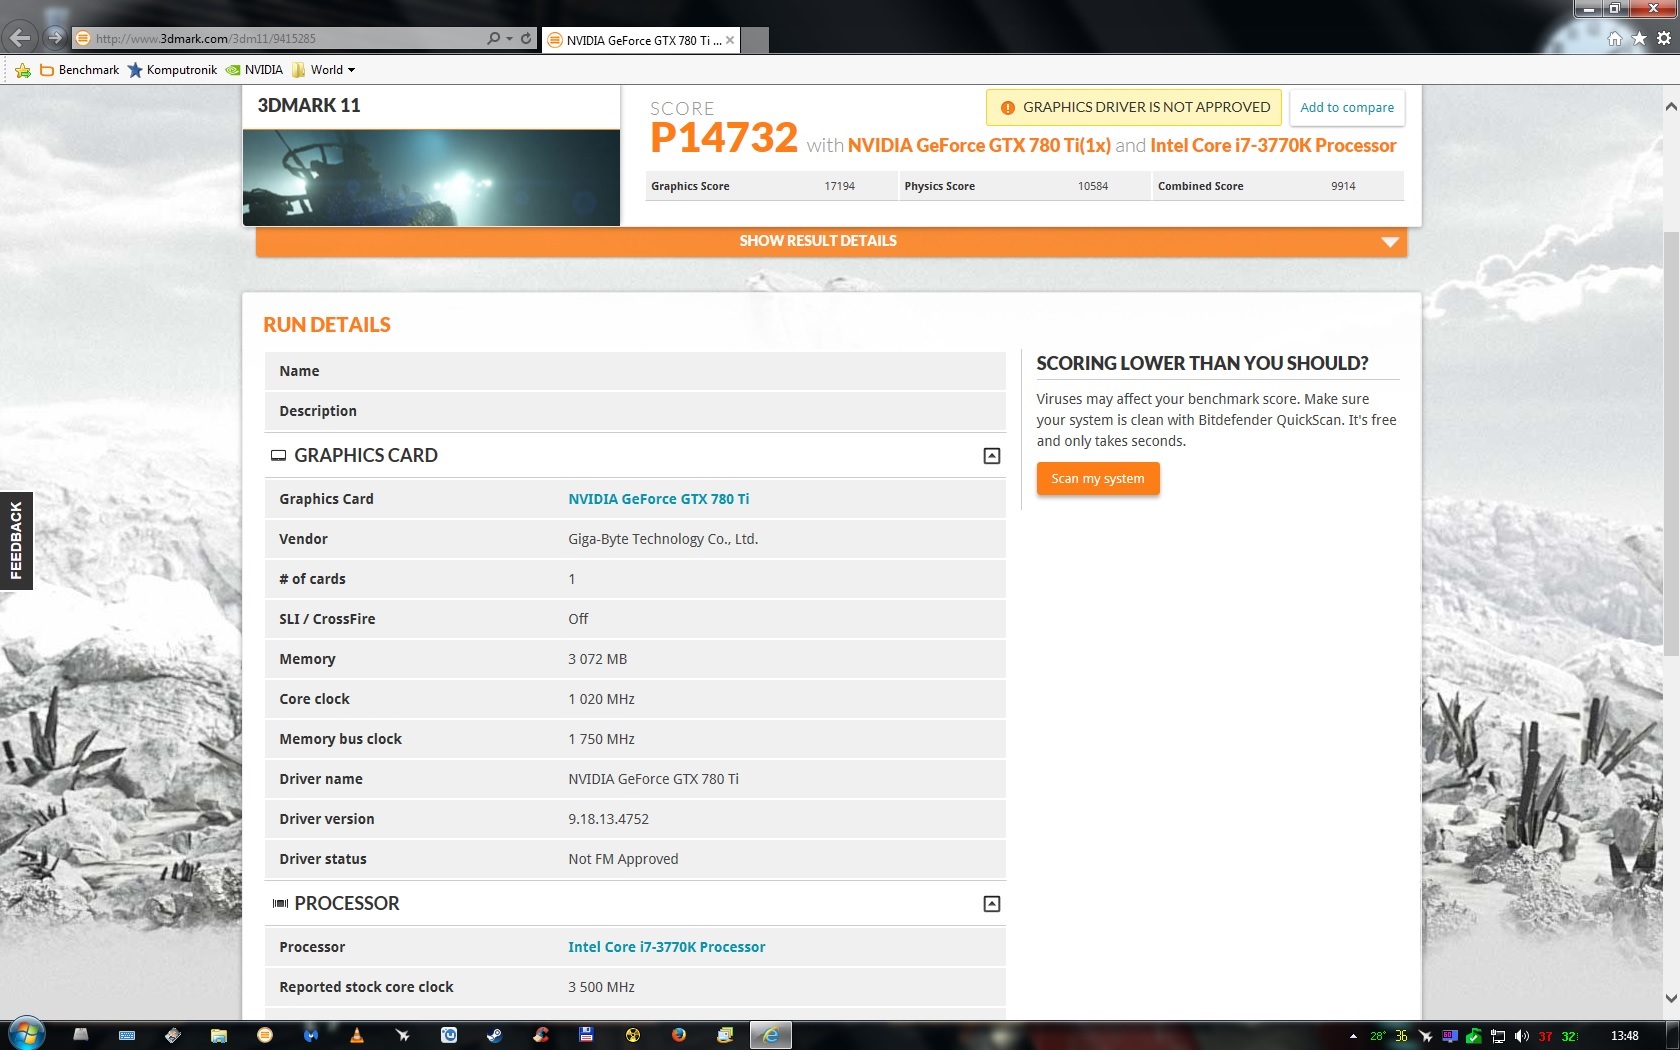Viewport: 1680px width, 1050px height.
Task: Open the yellow radiation symbol taskbar icon
Action: coord(633,1036)
